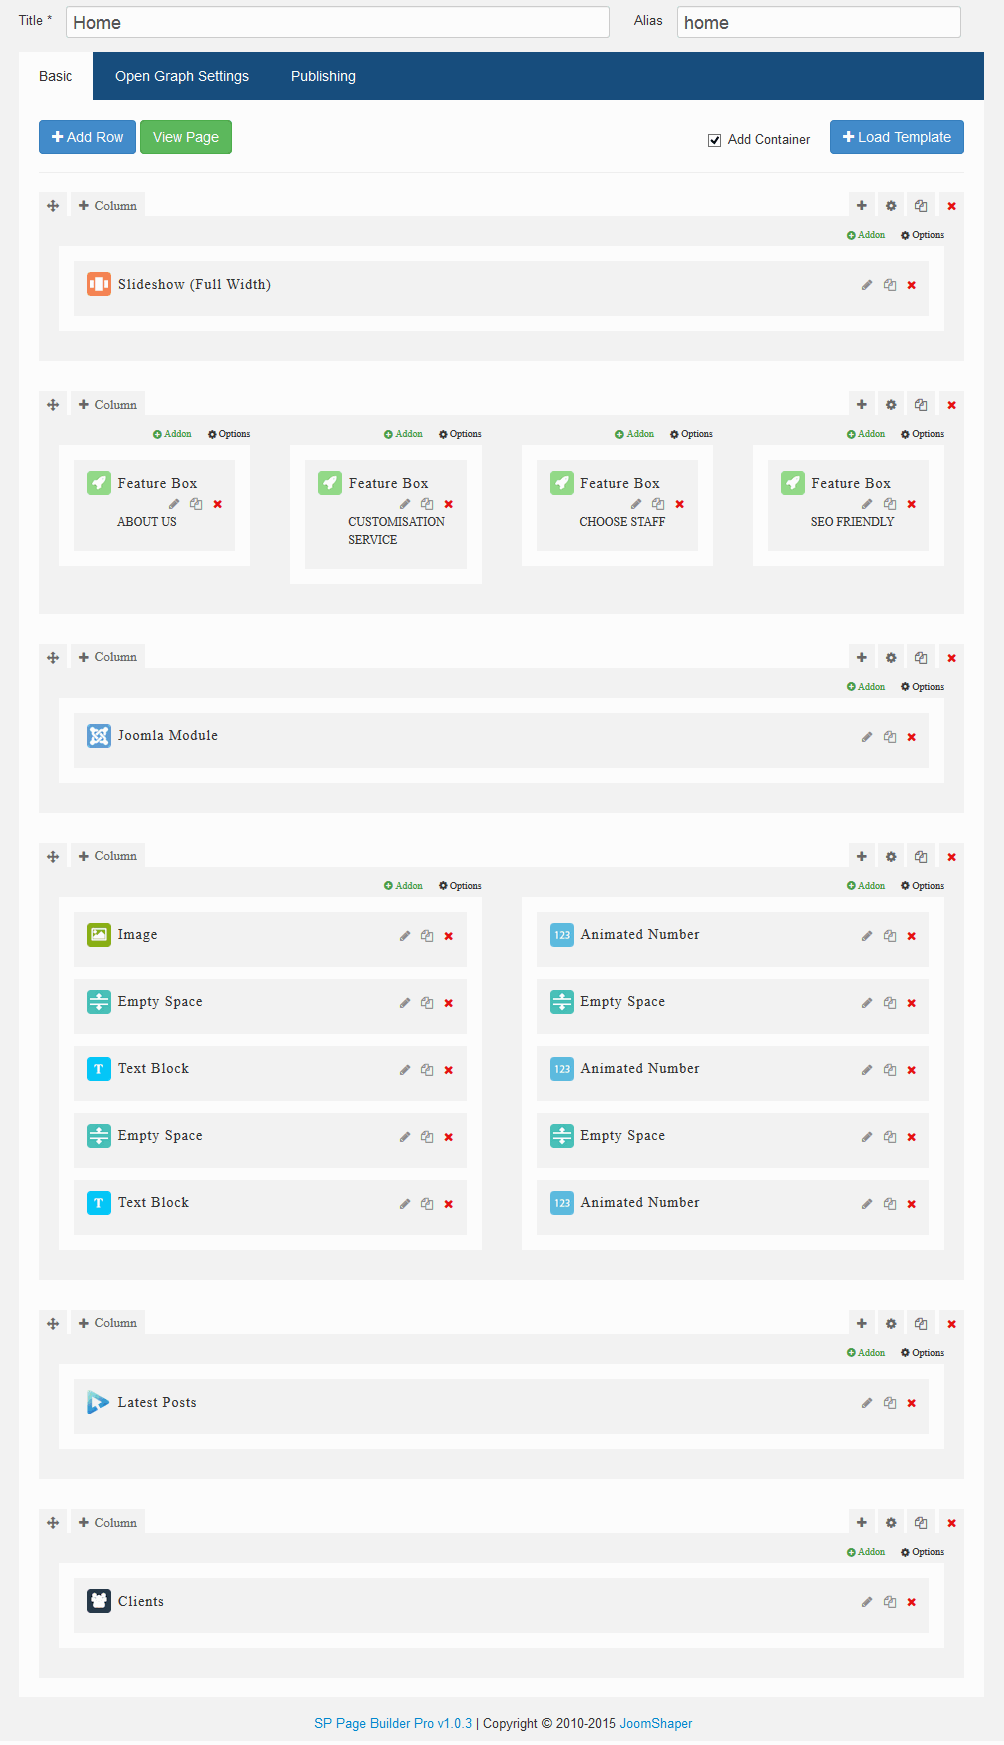Open Options for Latest Posts column
This screenshot has width=1004, height=1745.
(922, 1353)
